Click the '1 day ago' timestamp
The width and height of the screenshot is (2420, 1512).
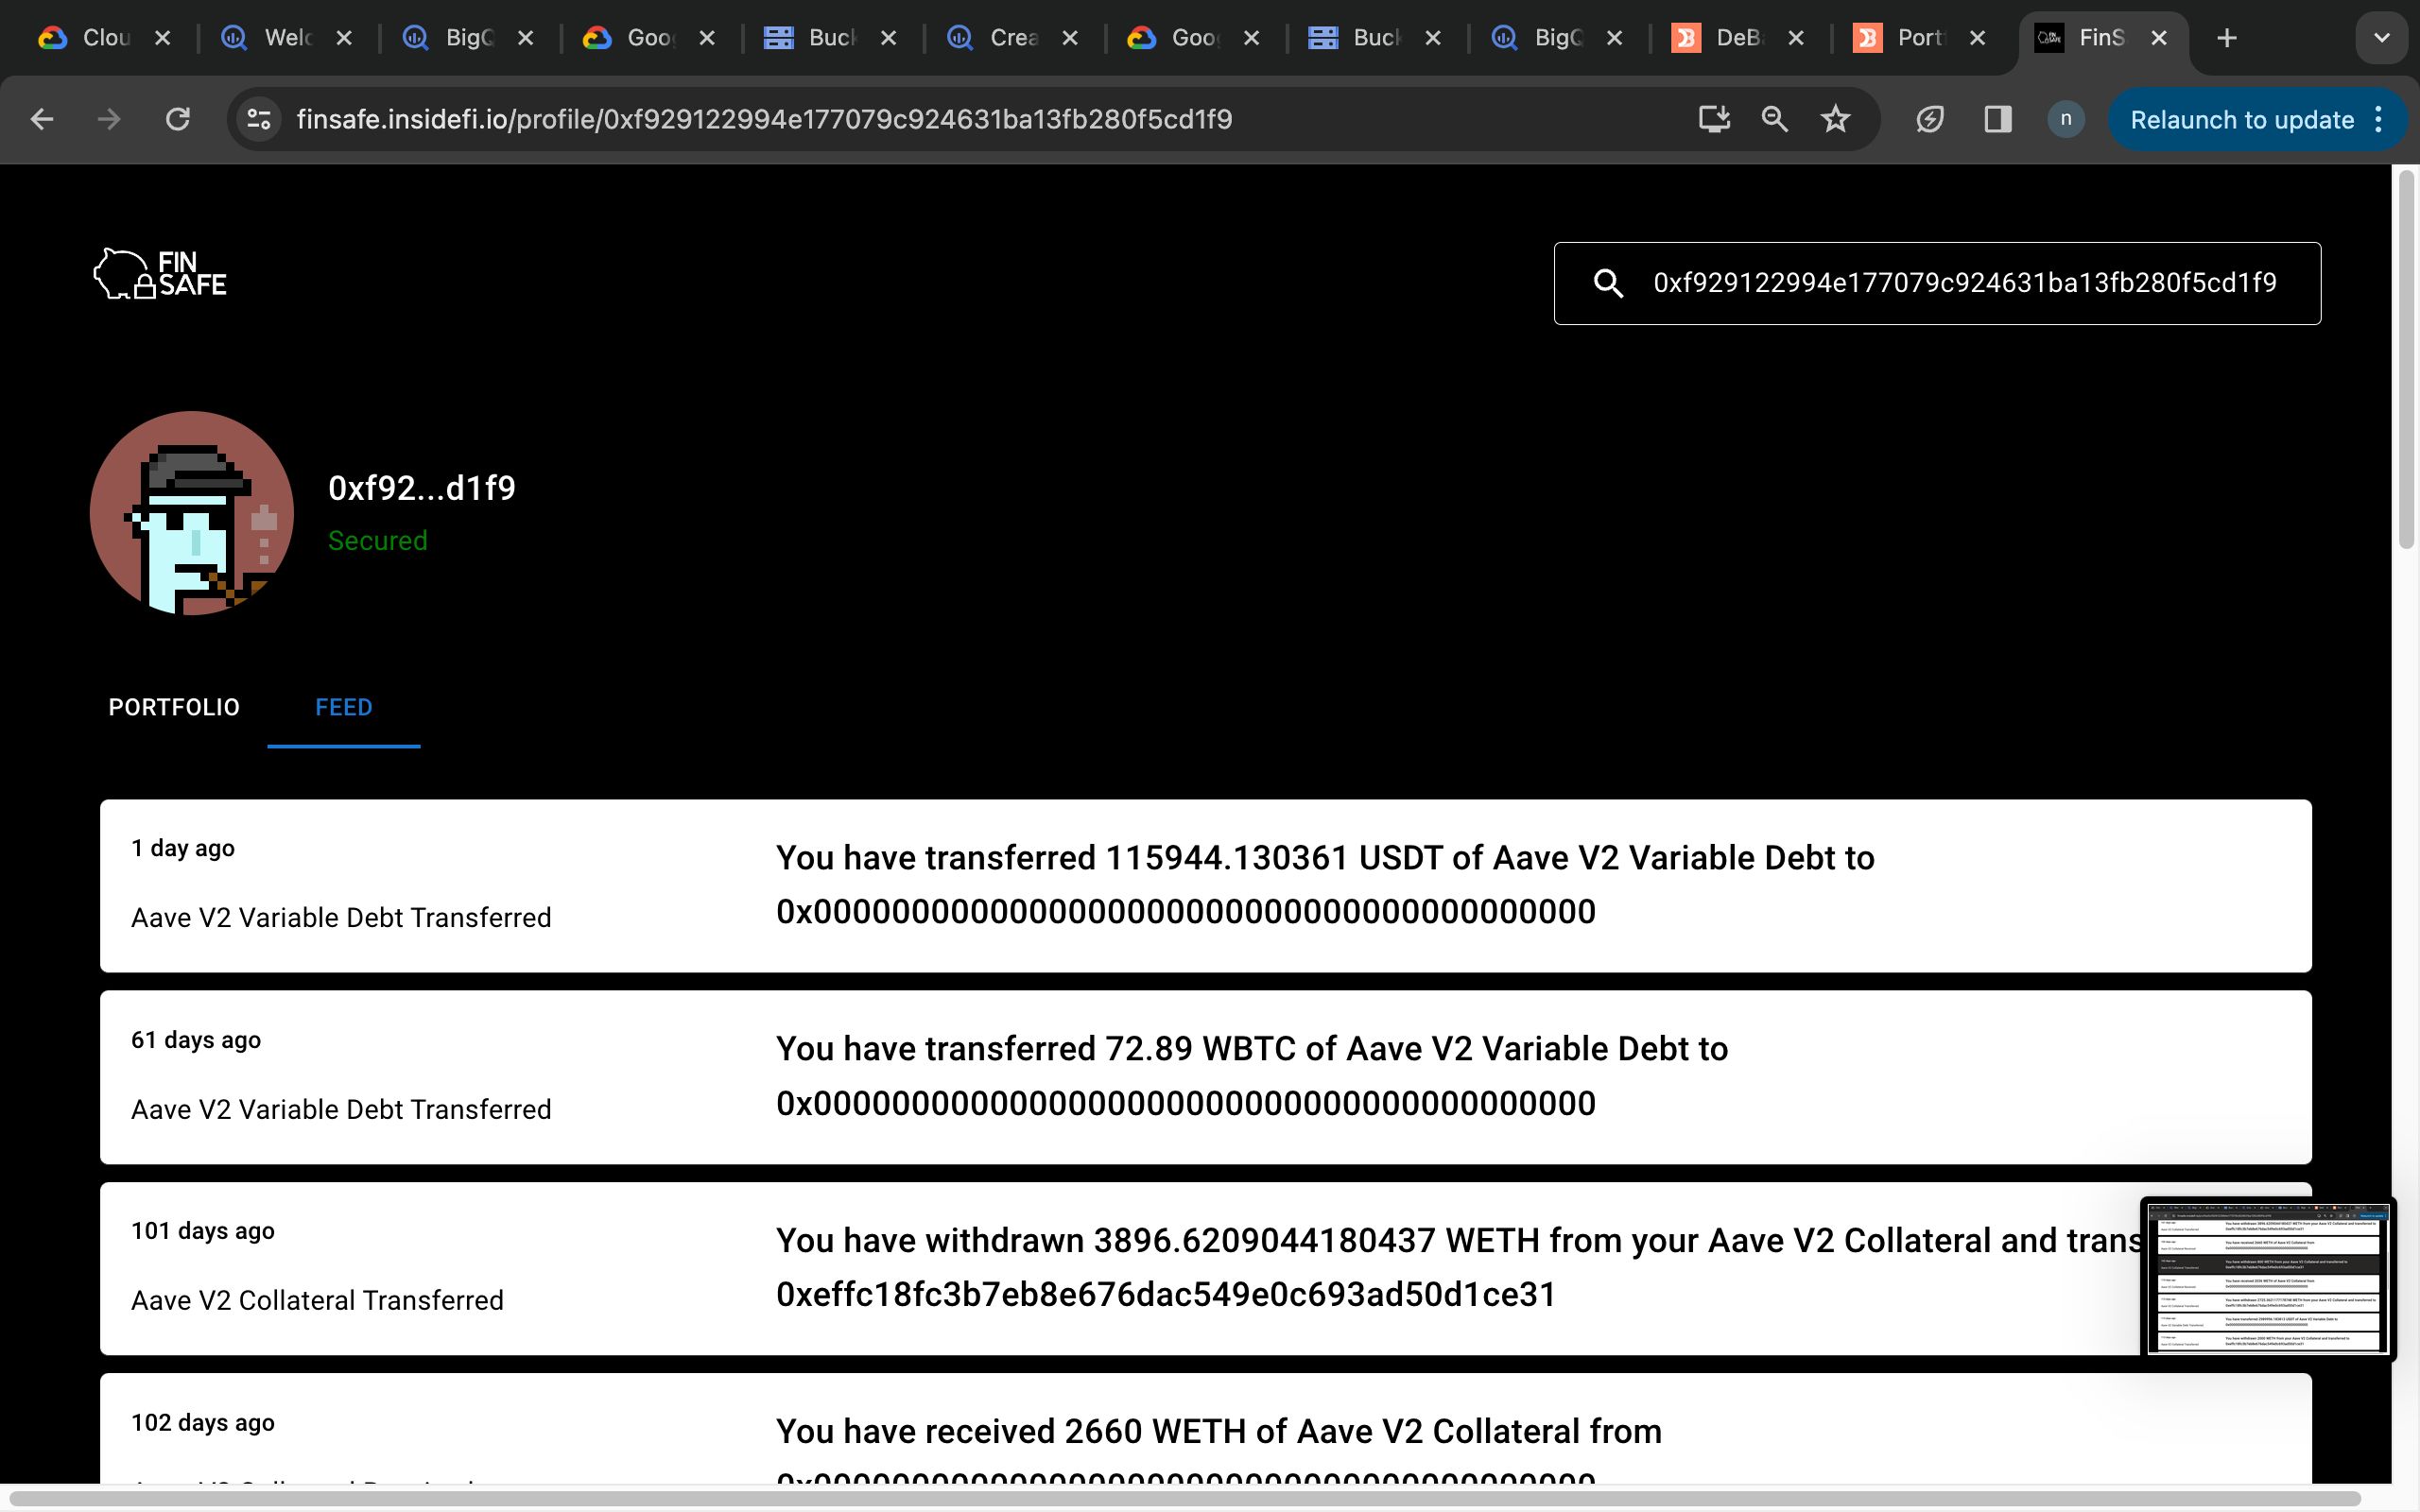tap(183, 848)
